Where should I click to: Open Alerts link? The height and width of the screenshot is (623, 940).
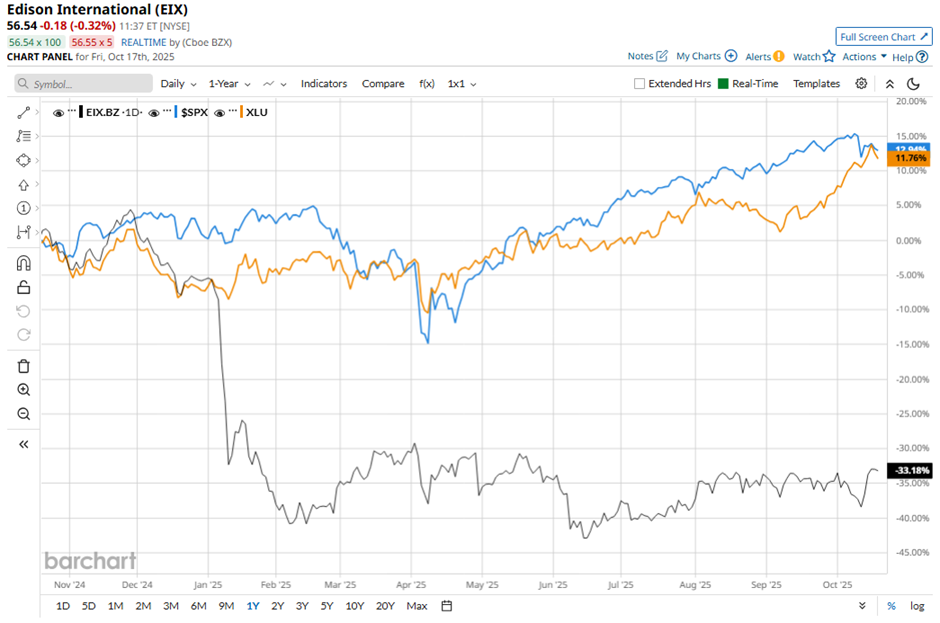[x=764, y=56]
